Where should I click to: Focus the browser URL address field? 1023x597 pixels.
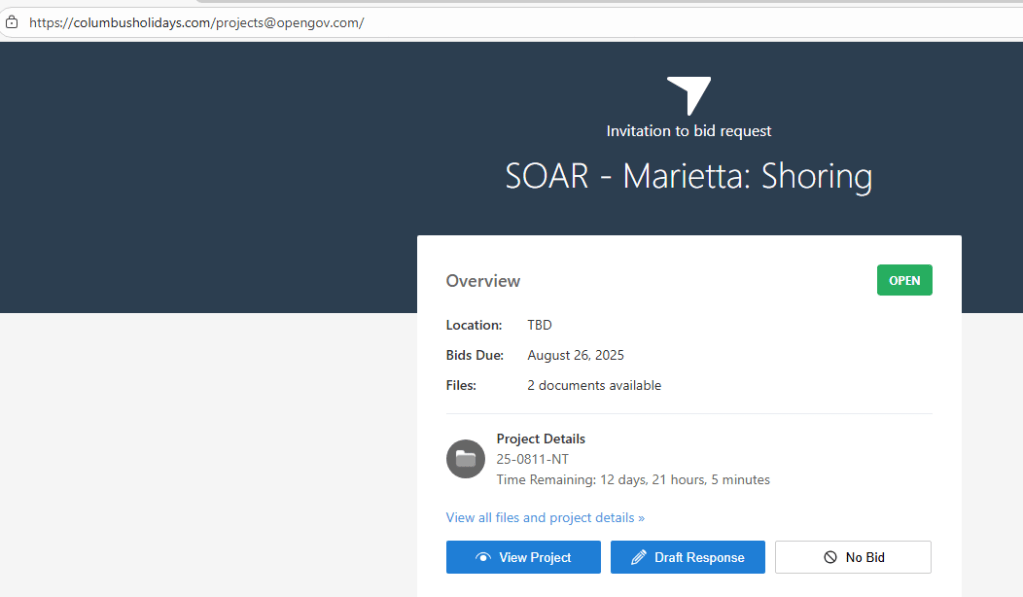[x=500, y=22]
